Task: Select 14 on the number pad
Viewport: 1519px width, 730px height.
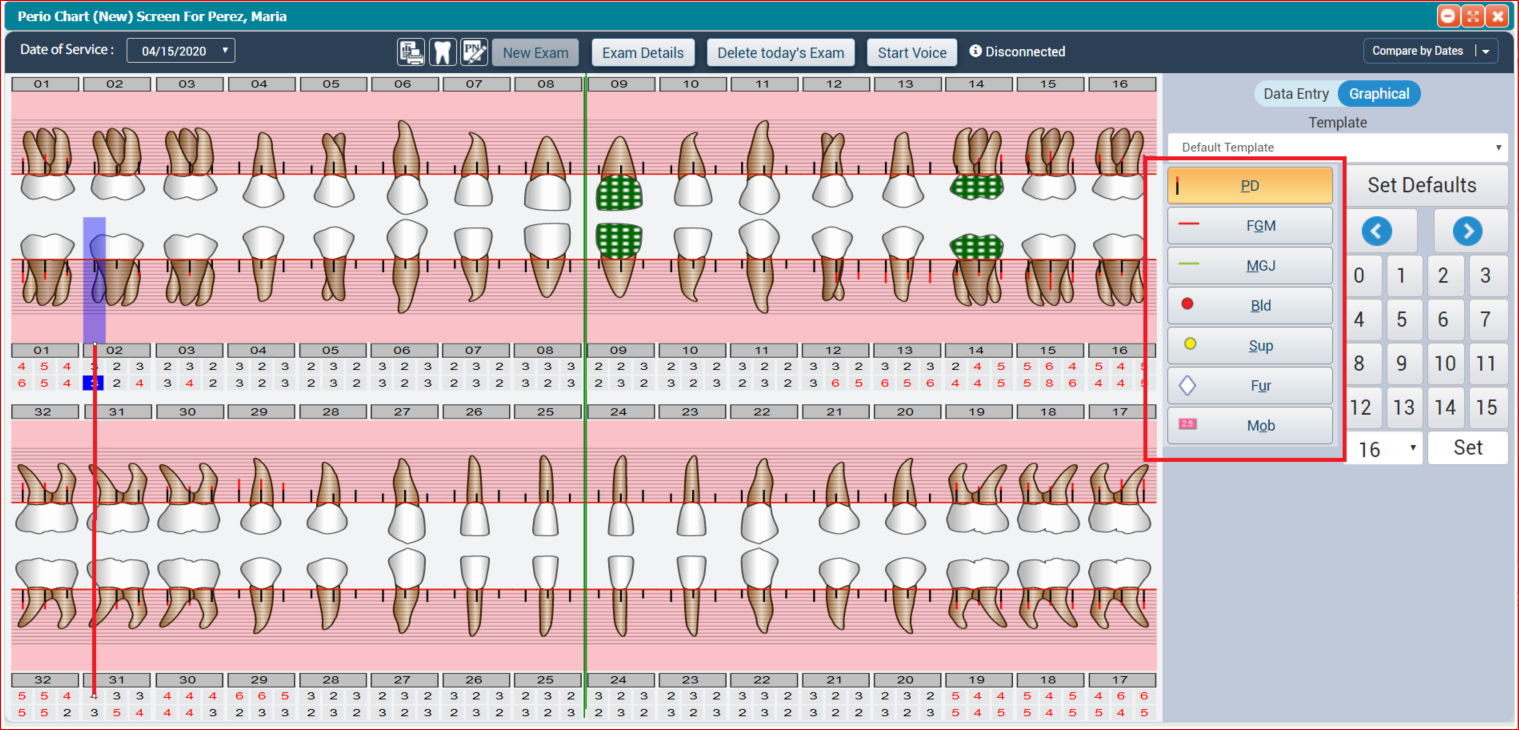Action: pos(1444,408)
